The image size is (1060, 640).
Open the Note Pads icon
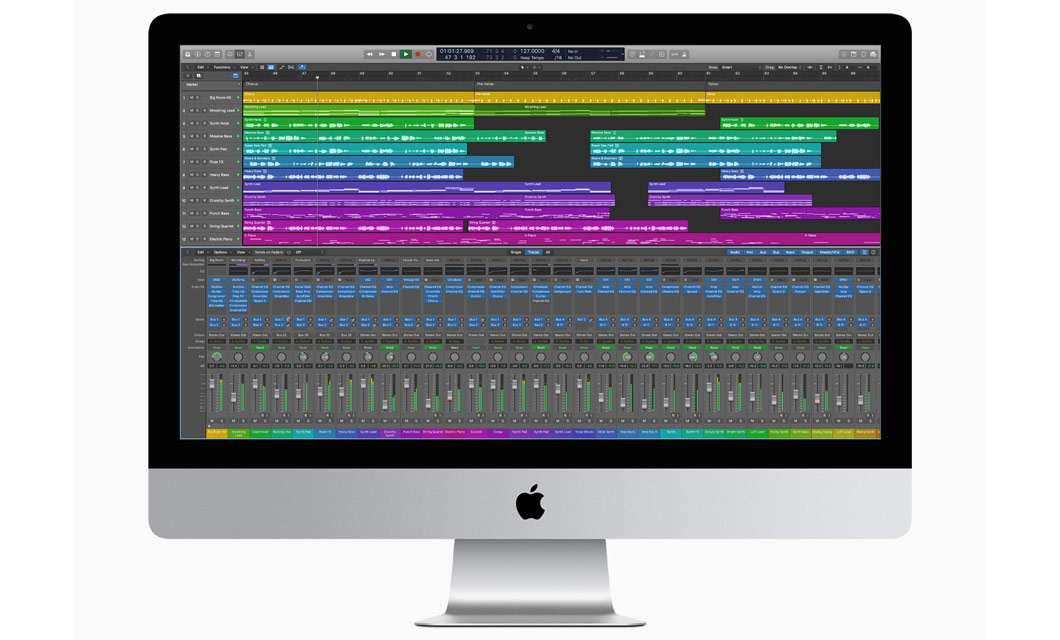[854, 54]
